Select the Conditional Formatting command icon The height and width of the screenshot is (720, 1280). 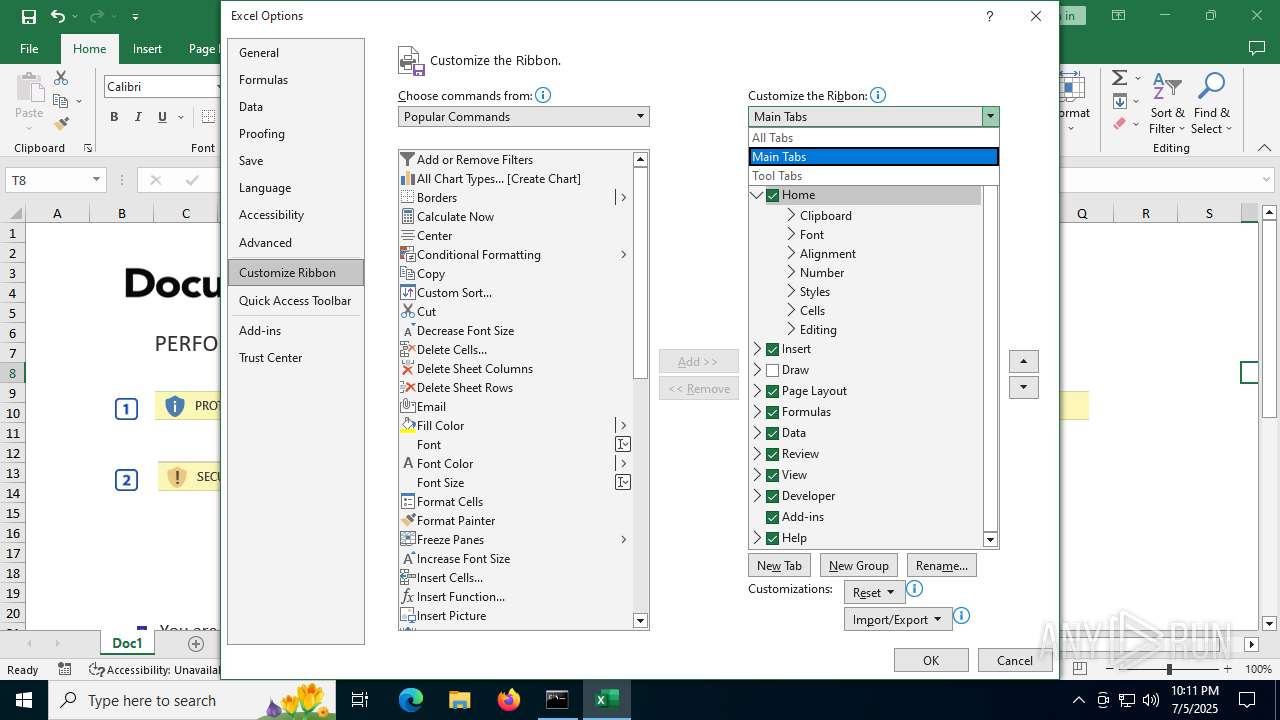pyautogui.click(x=407, y=254)
